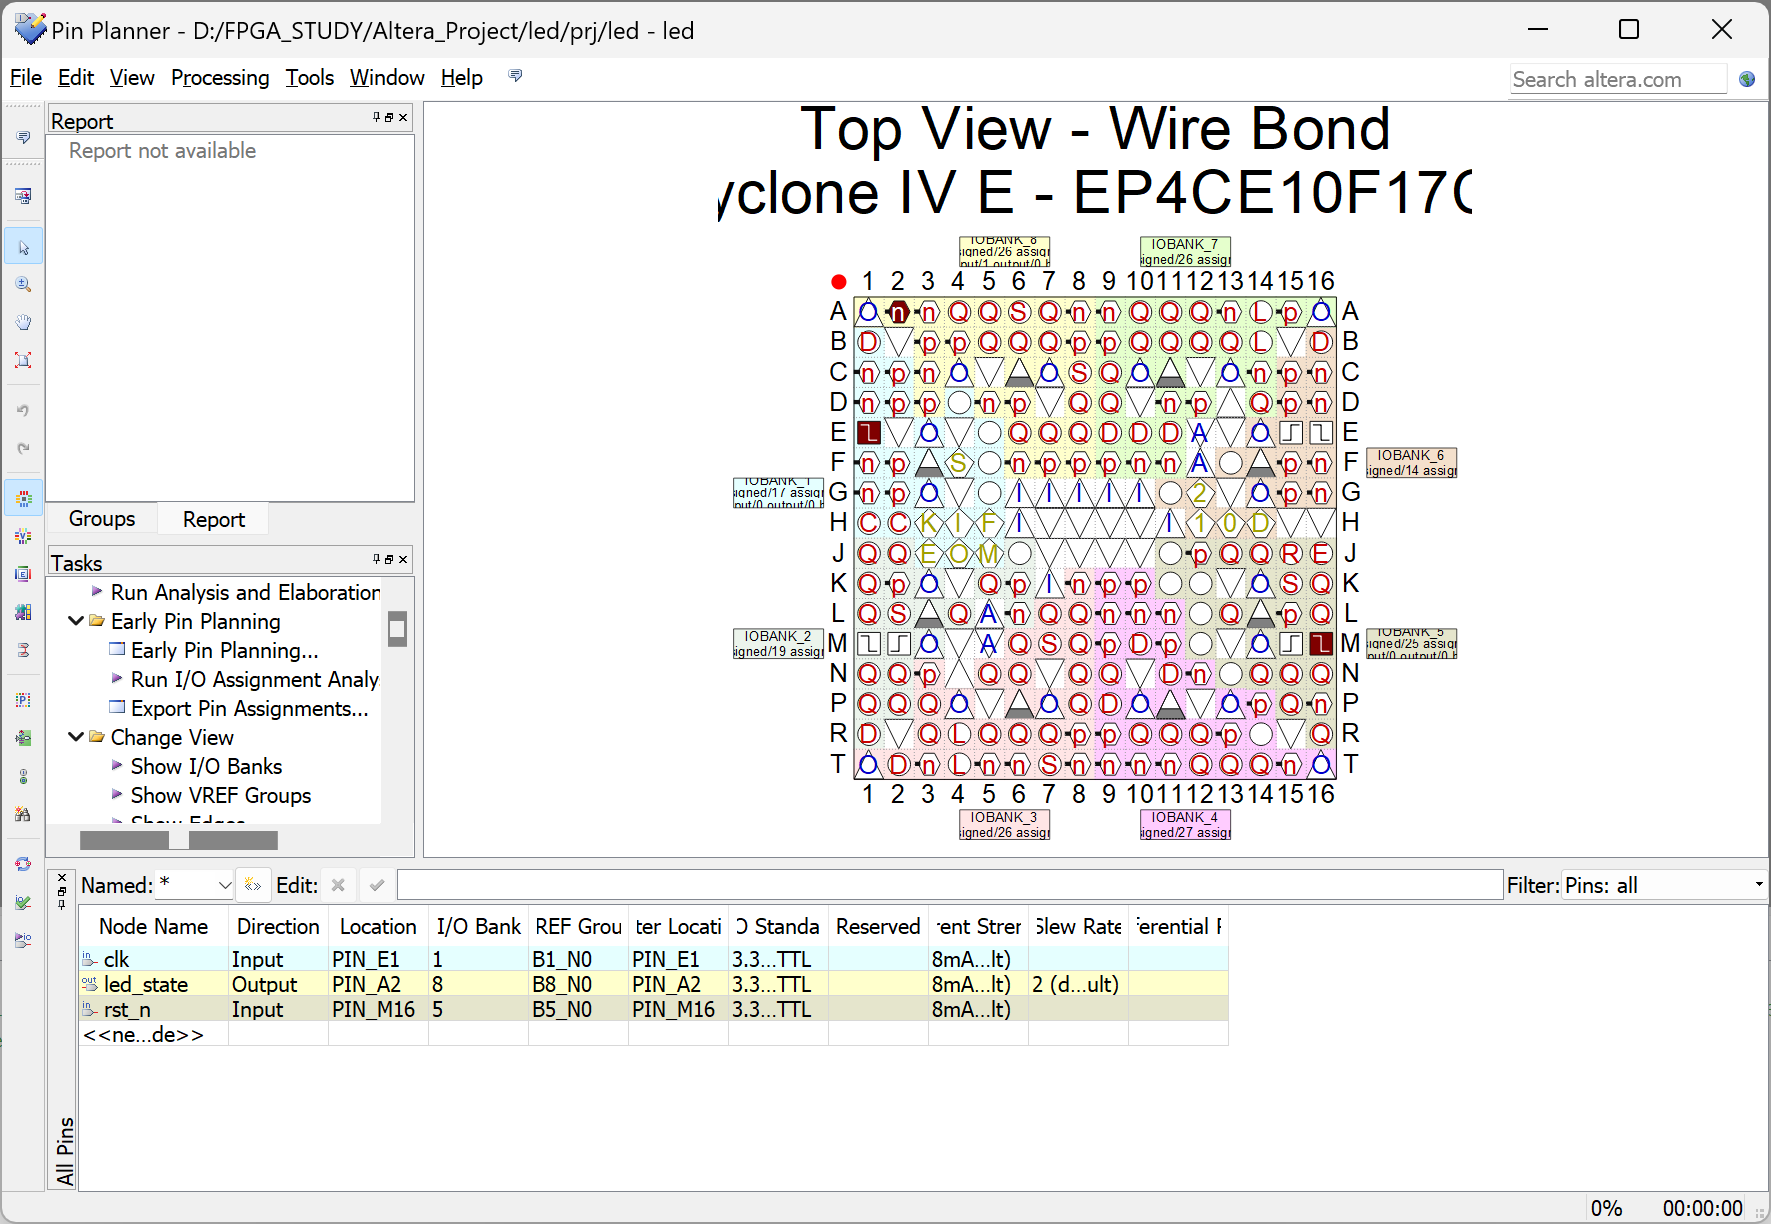
Task: Click the Tasks panel vertical scrollbar thumb
Action: [x=397, y=629]
